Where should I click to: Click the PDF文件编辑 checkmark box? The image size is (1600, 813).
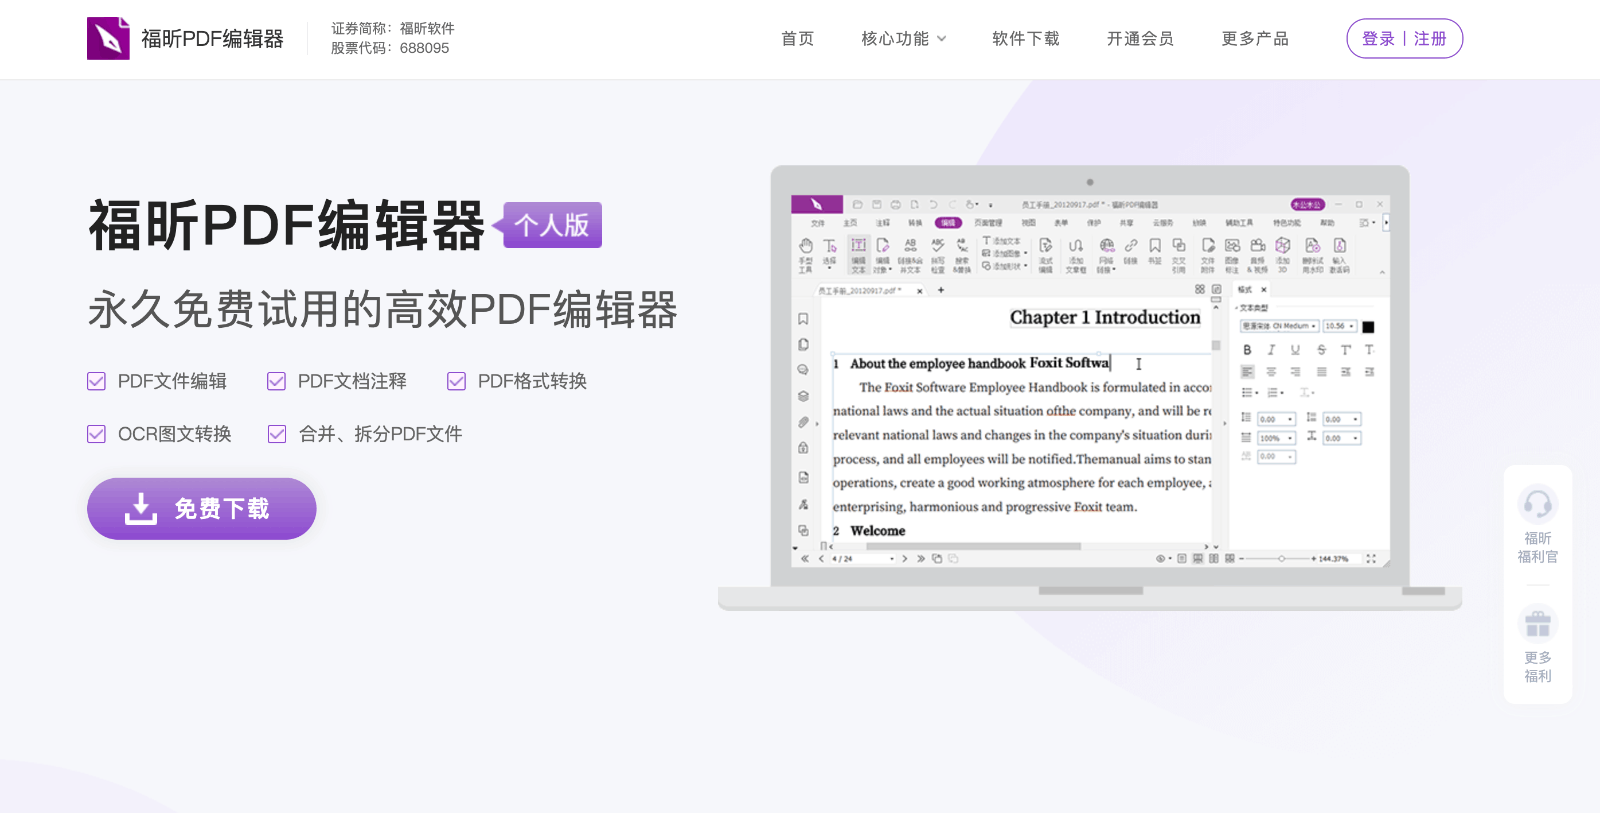97,381
